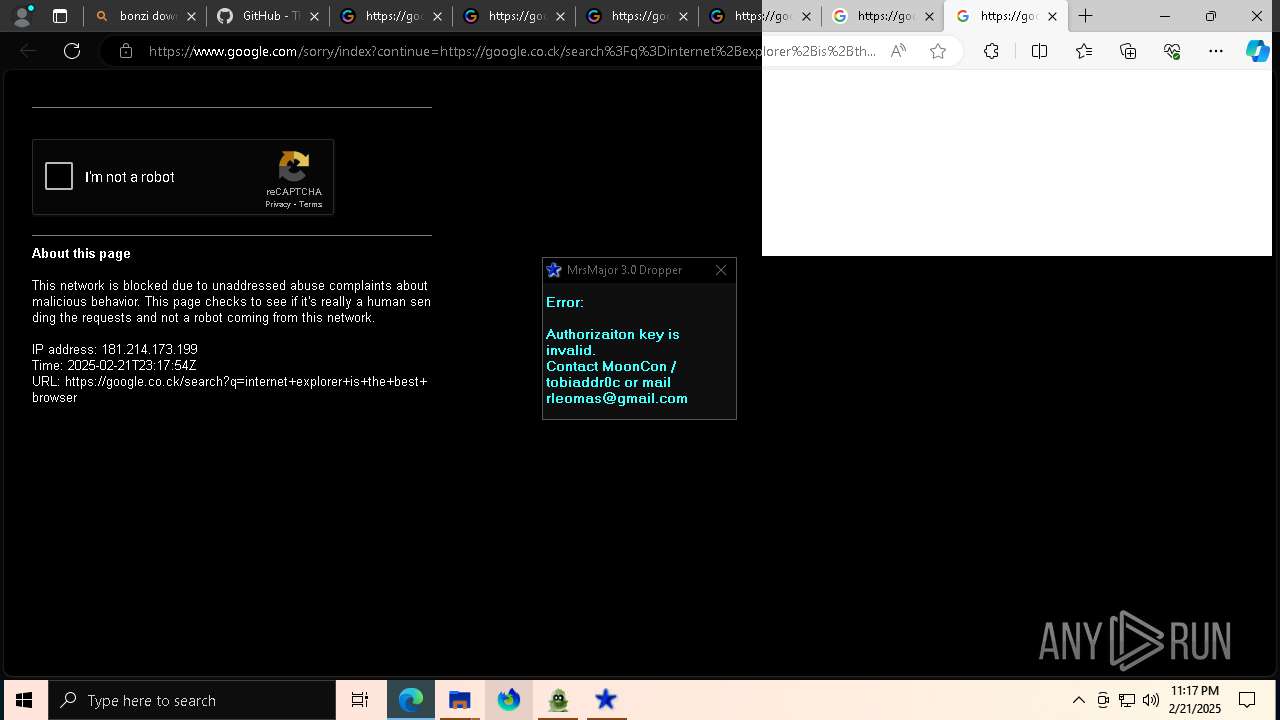Screen dimensions: 1280x720
Task: Open a new tab with plus button
Action: click(1086, 16)
